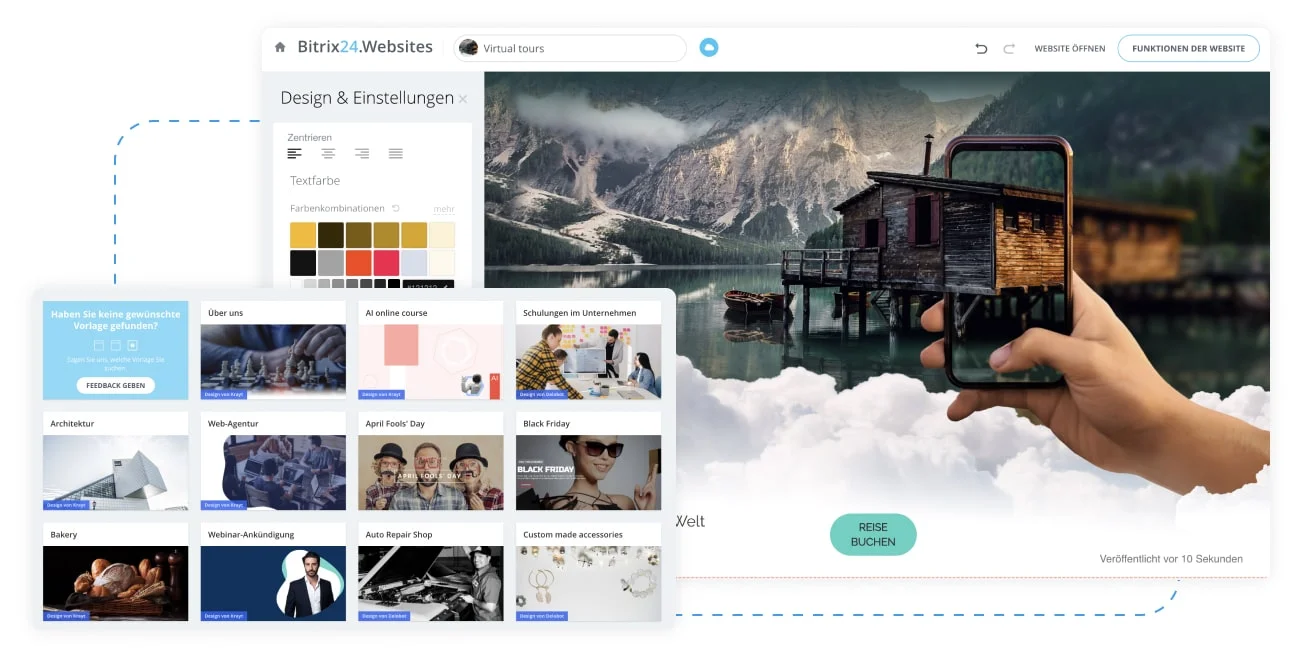Viewport: 1300px width, 660px height.
Task: Select left text alignment icon
Action: pos(294,153)
